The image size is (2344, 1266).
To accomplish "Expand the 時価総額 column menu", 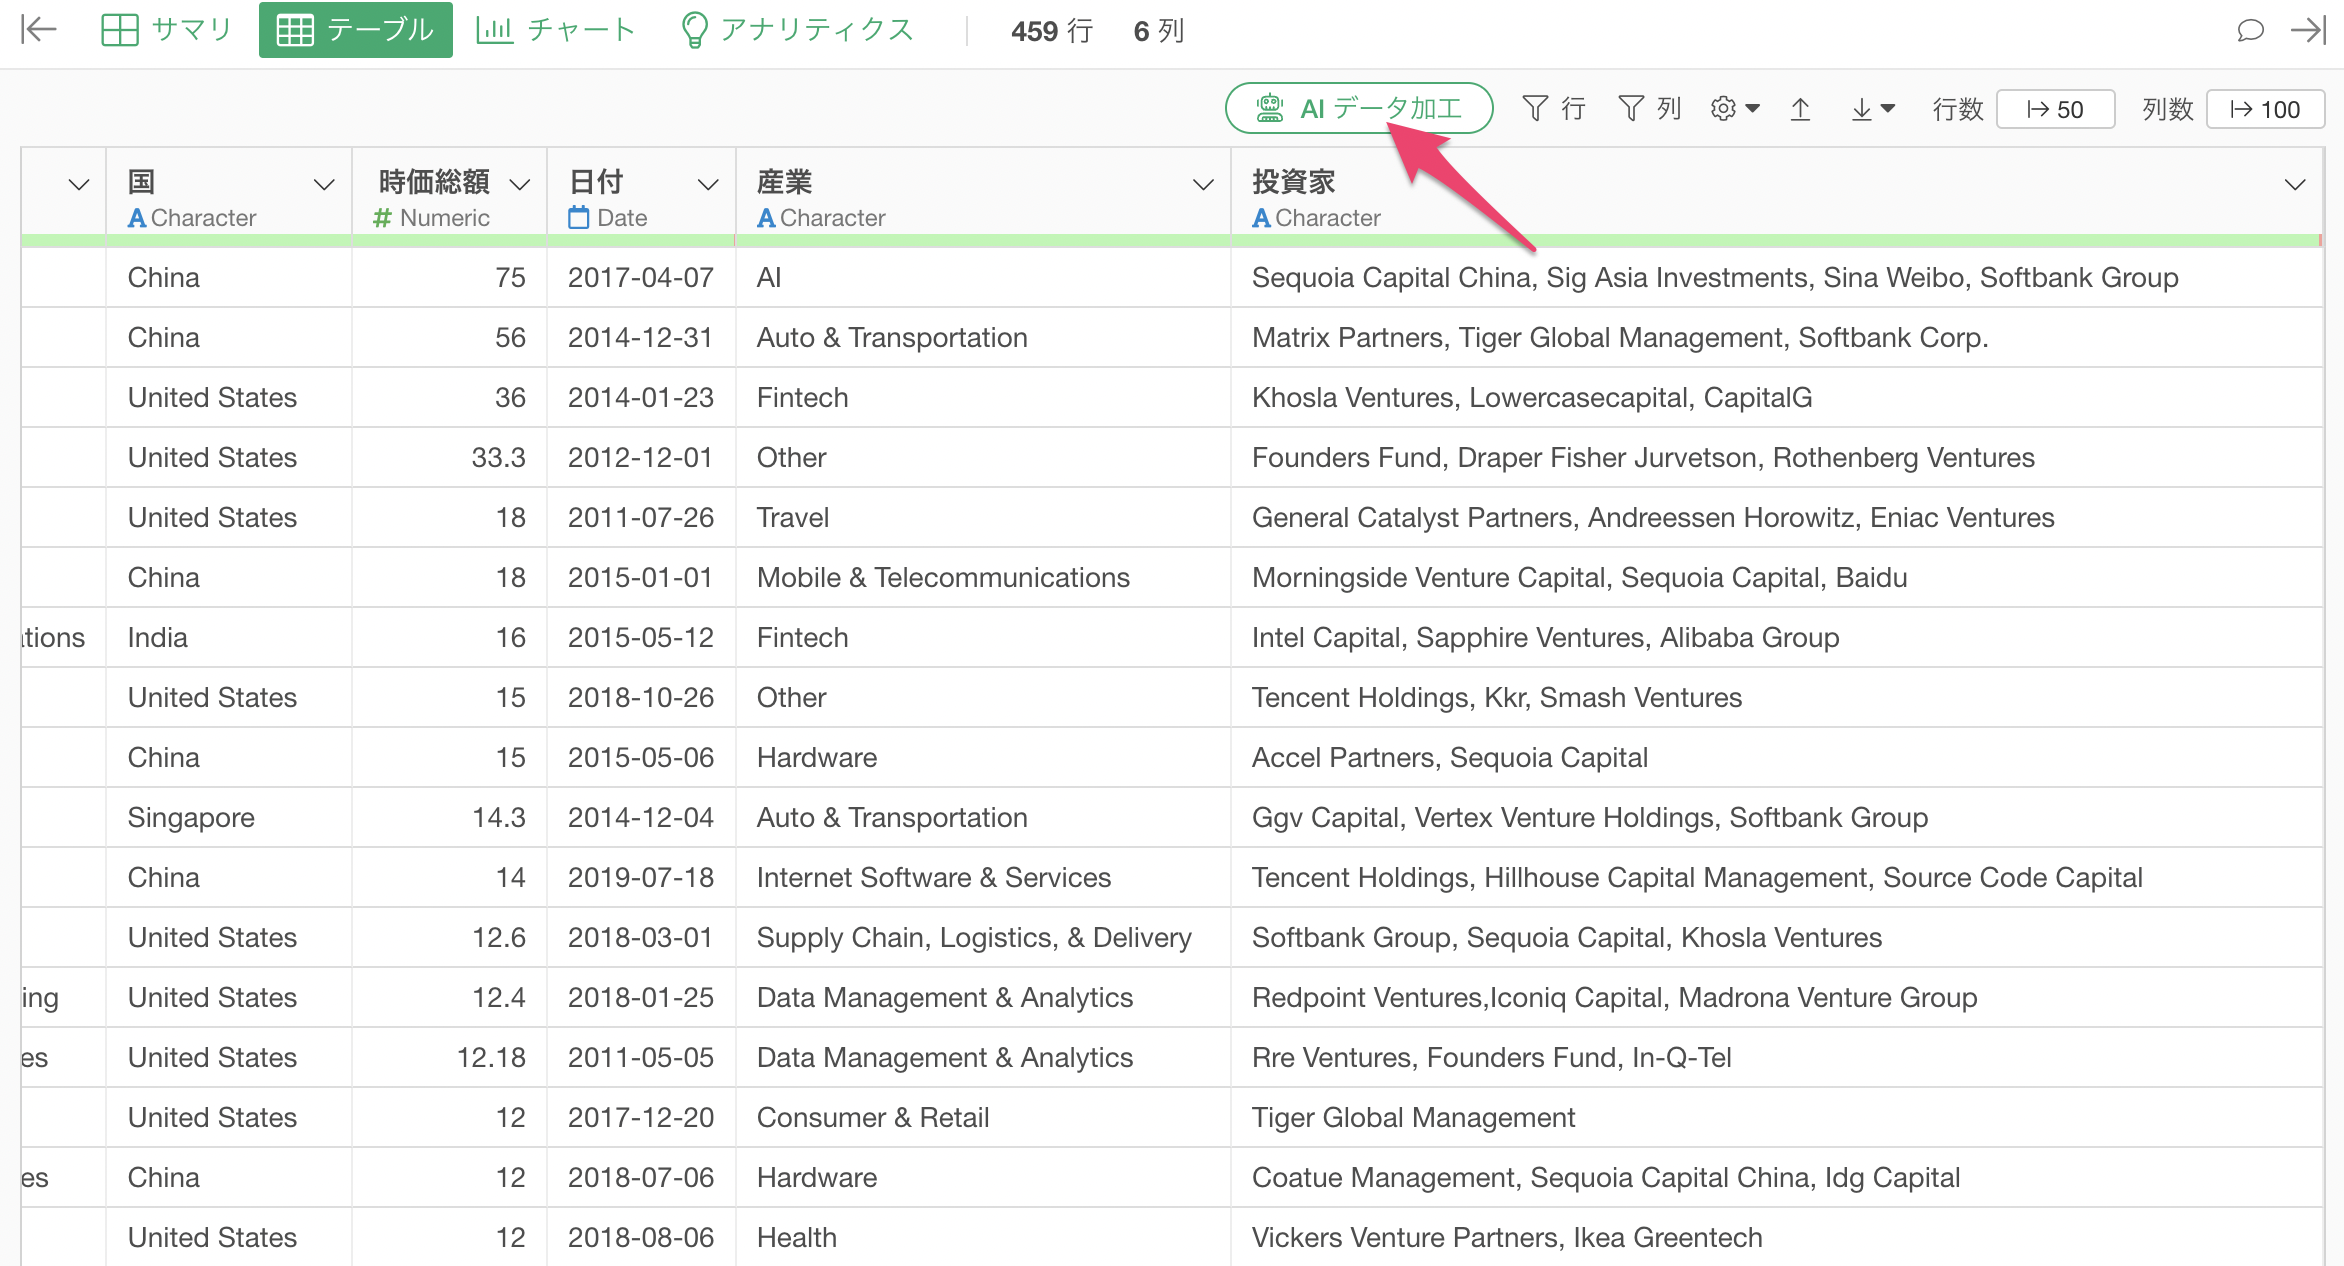I will pyautogui.click(x=520, y=185).
